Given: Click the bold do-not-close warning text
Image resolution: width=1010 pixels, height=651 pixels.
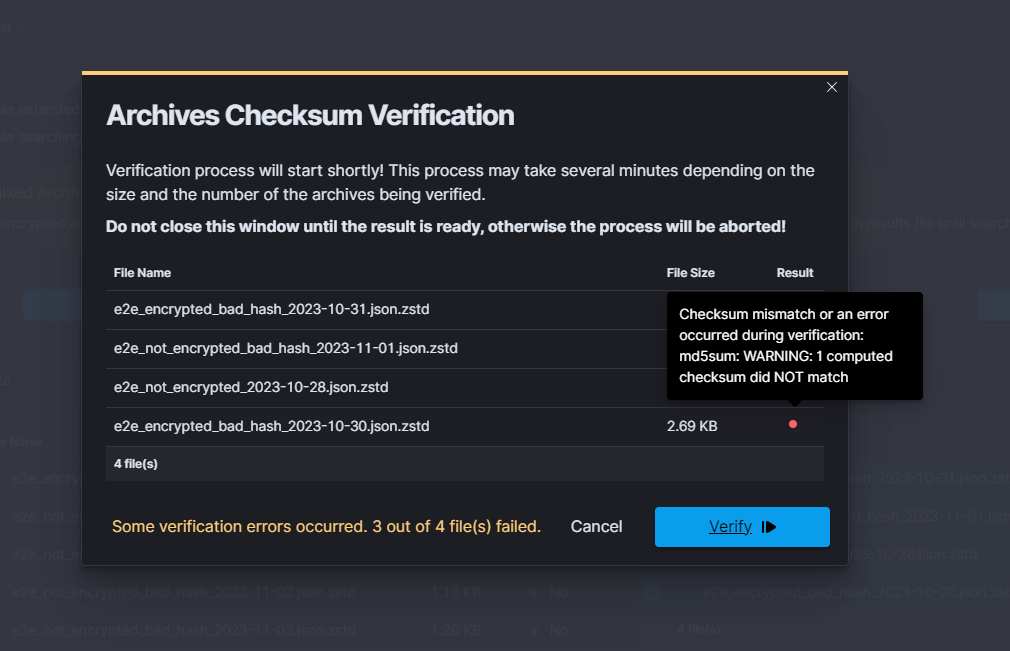Looking at the screenshot, I should point(446,227).
